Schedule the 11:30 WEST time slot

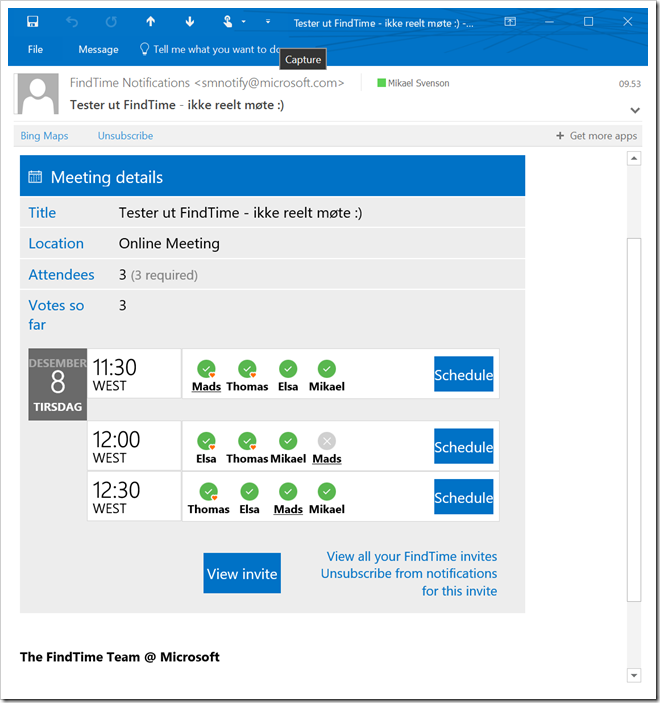pyautogui.click(x=464, y=374)
